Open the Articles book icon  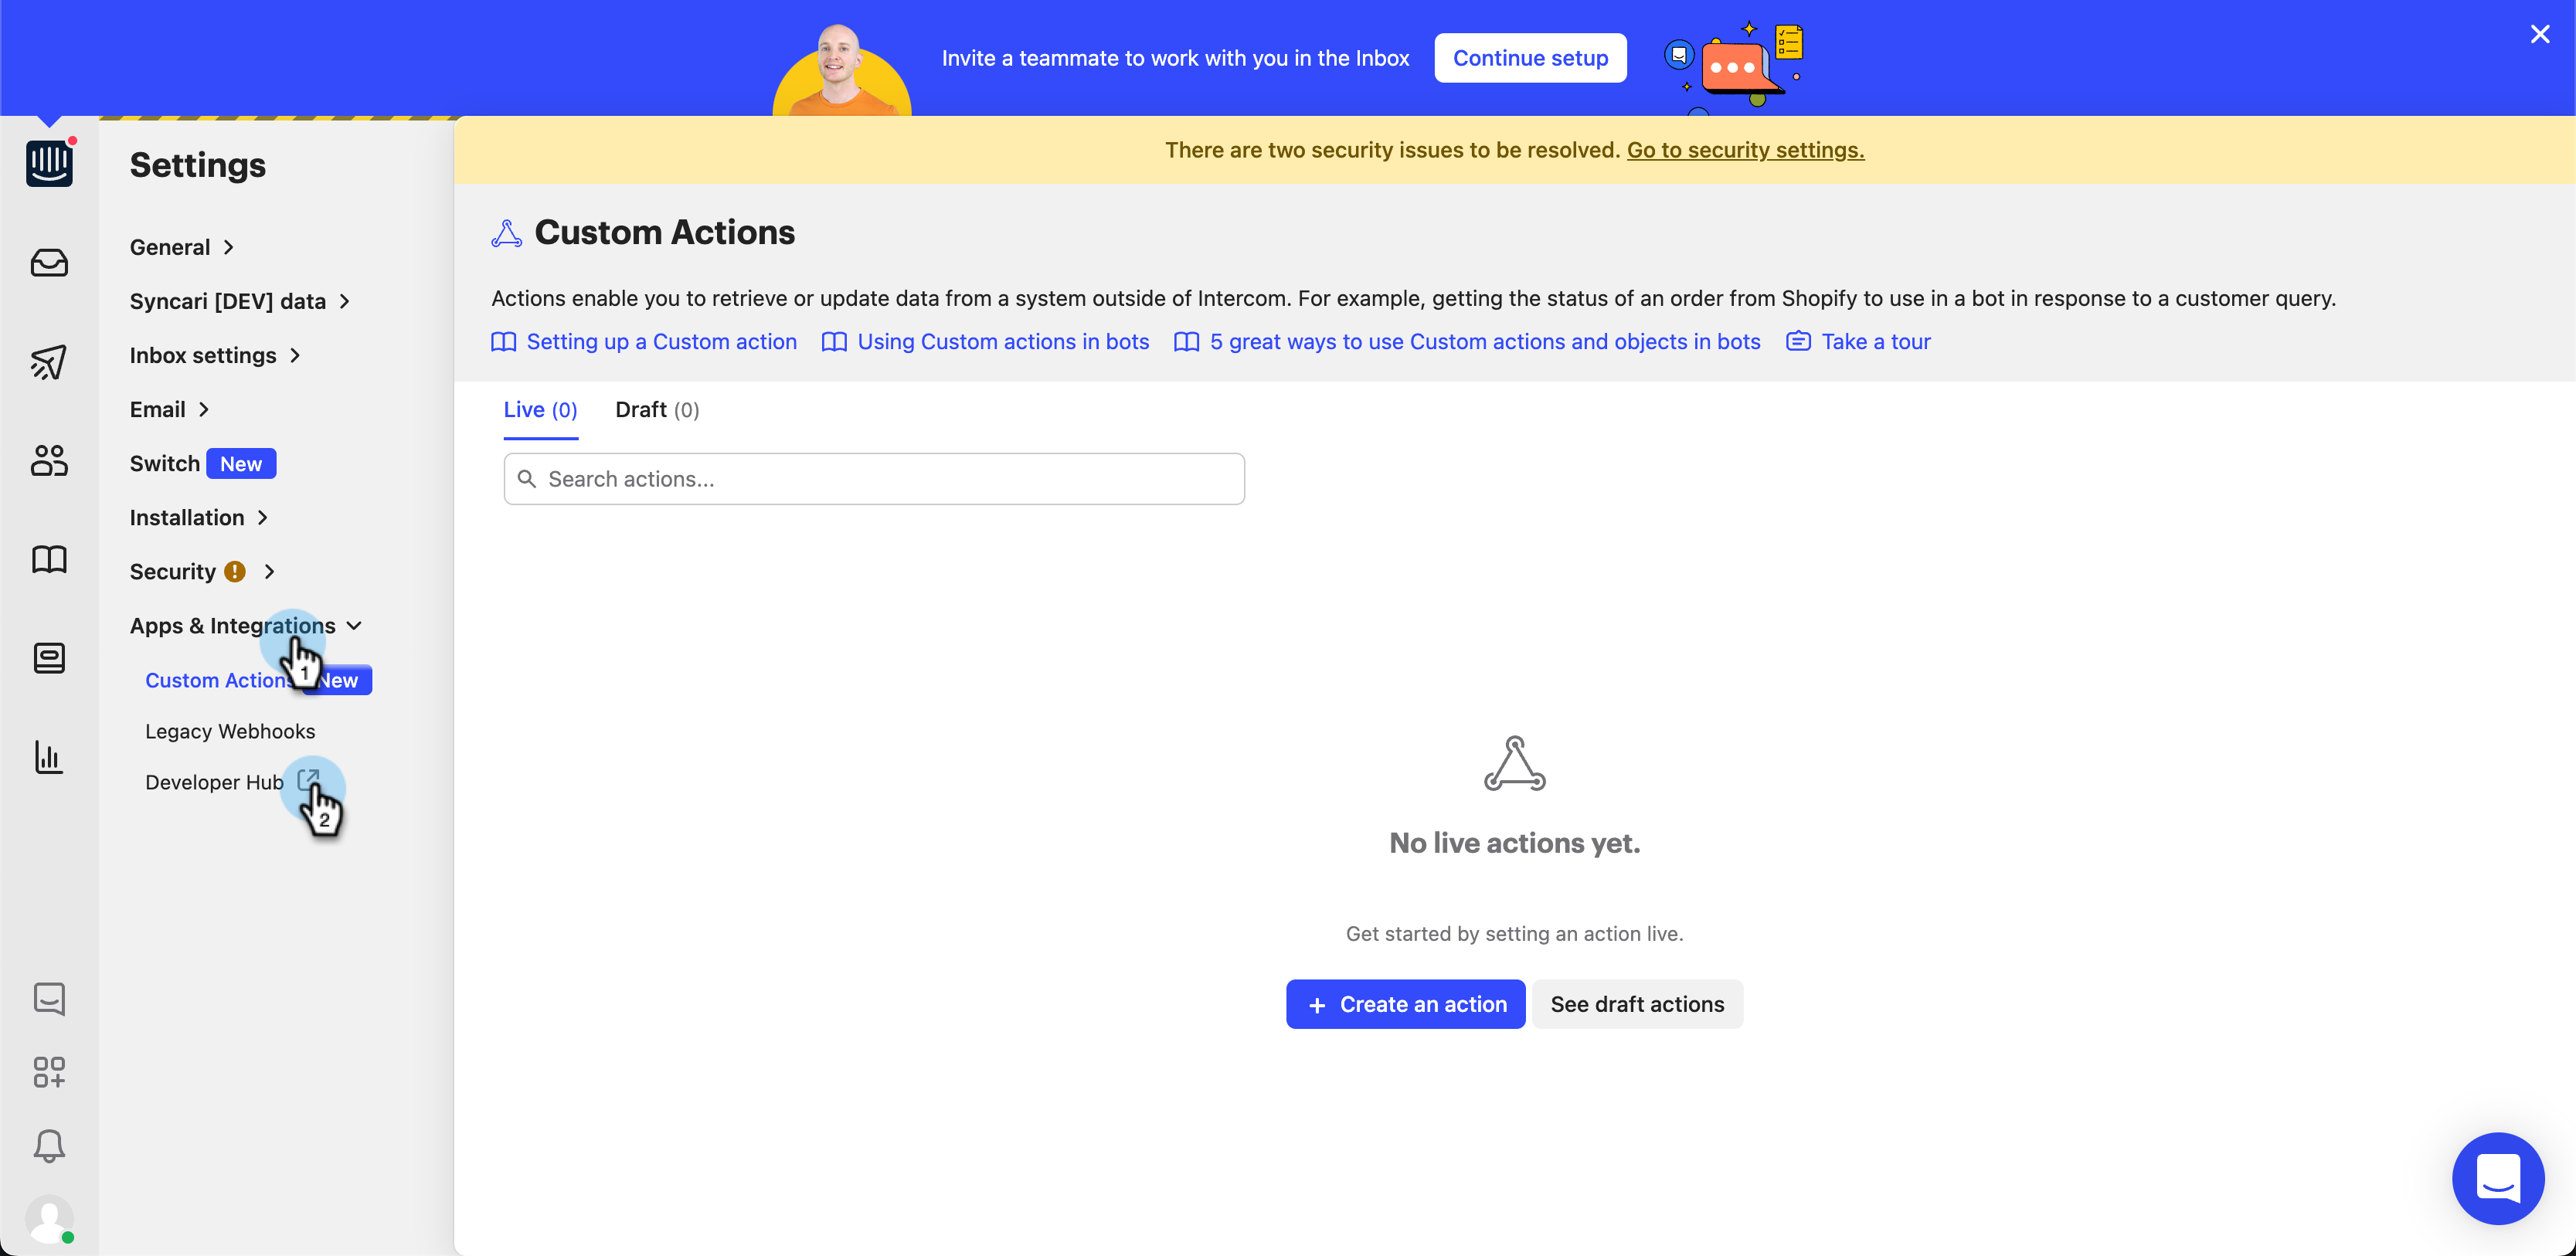tap(49, 559)
